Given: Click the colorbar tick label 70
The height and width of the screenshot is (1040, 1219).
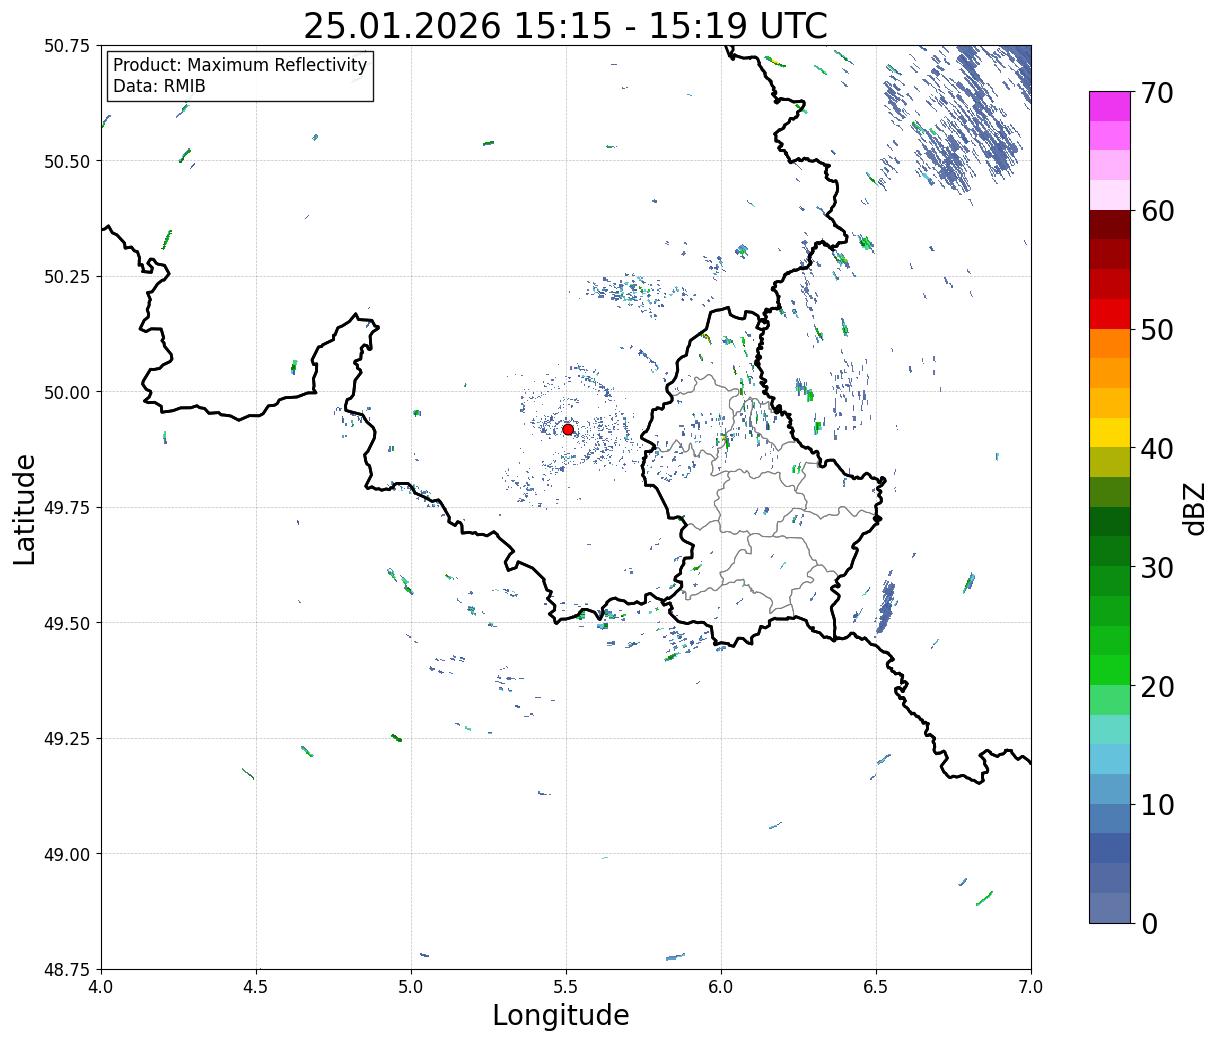Looking at the screenshot, I should (x=1157, y=93).
